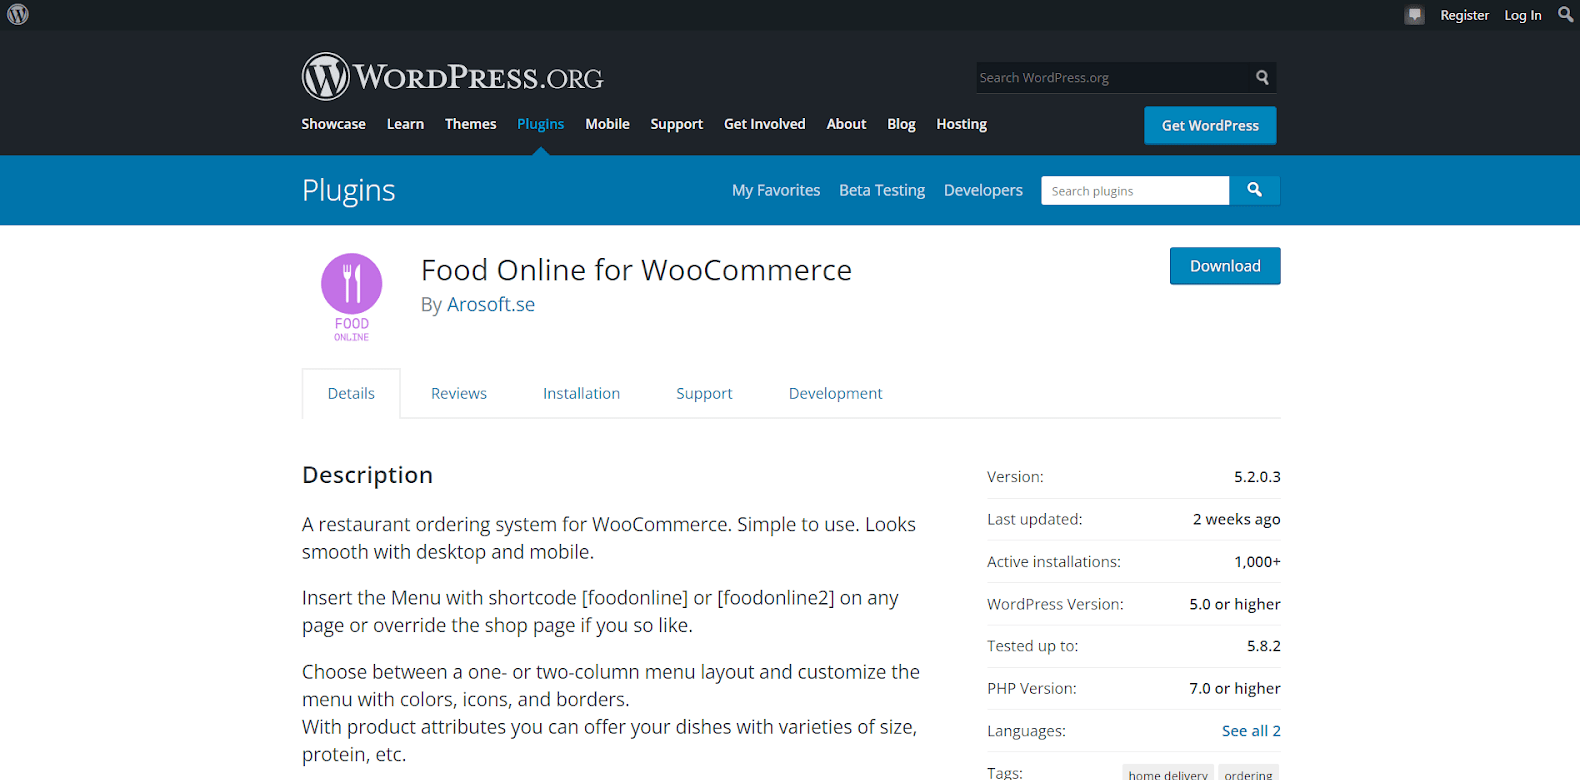Open the notifications bubble icon in admin bar
The width and height of the screenshot is (1580, 780).
pos(1414,15)
